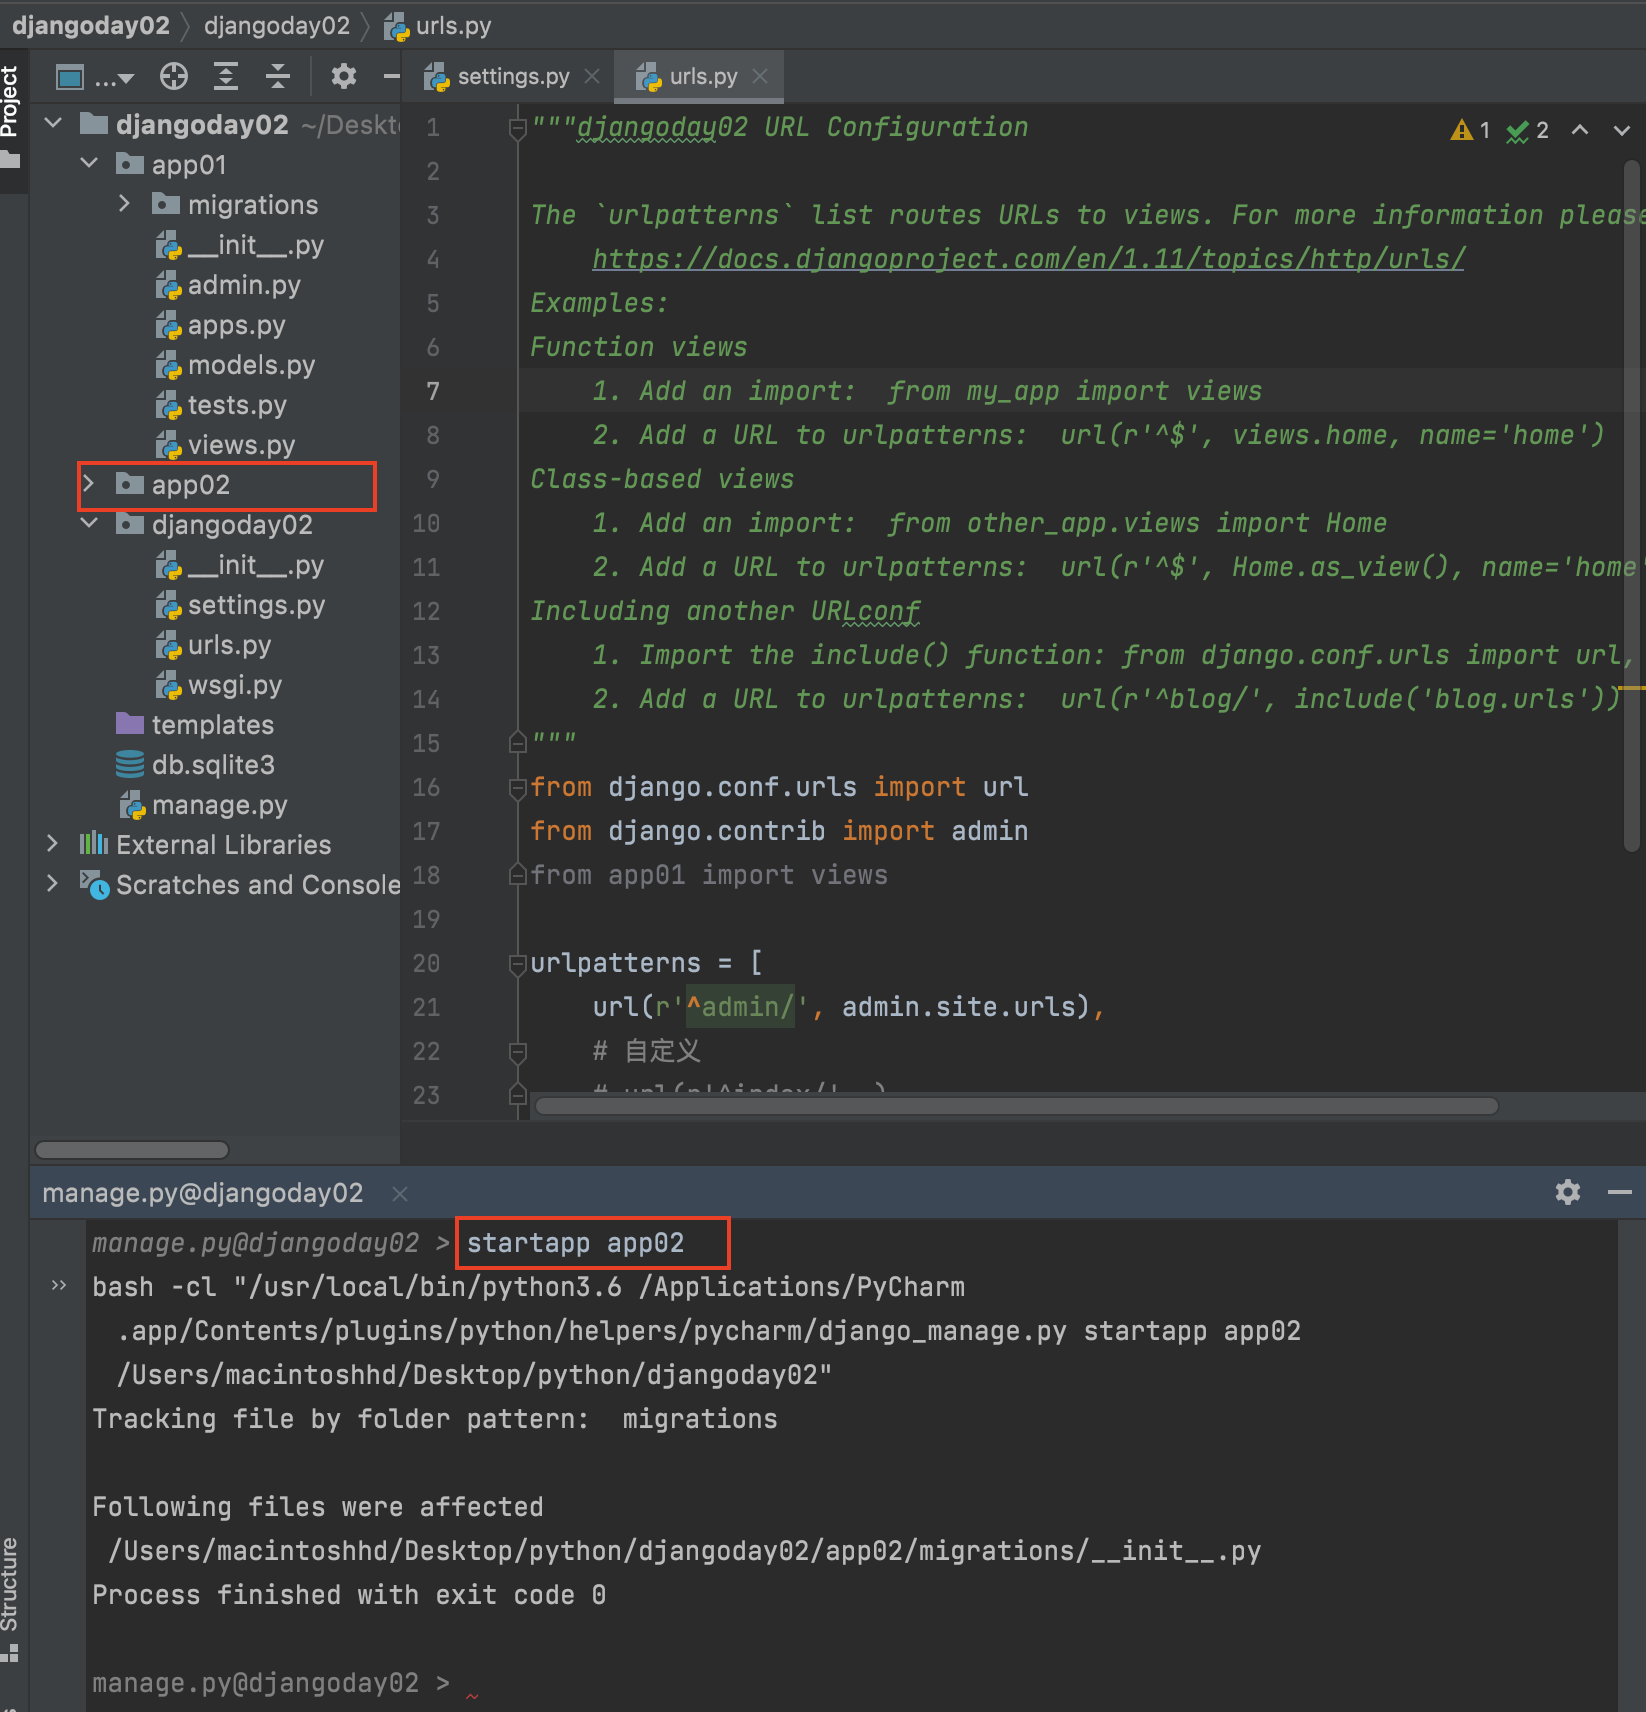
Task: Click the console double-chevron expand icon
Action: 59,1285
